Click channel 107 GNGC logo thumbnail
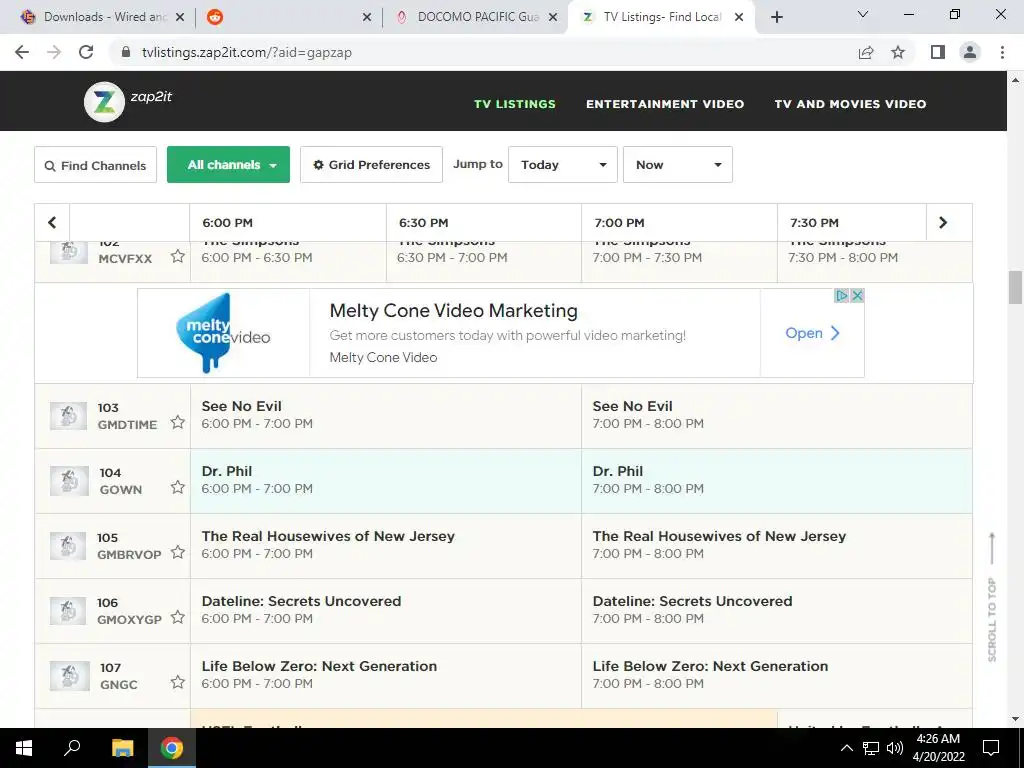 point(69,676)
